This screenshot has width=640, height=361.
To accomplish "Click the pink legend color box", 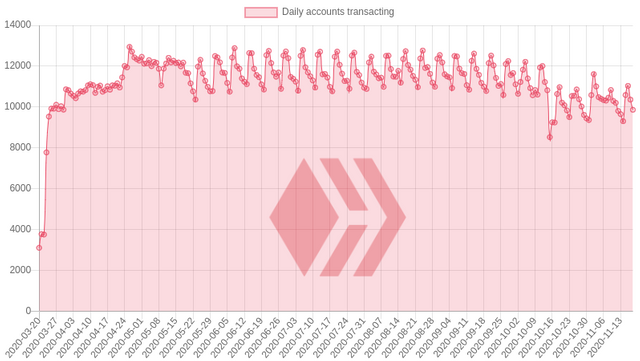I will [261, 12].
